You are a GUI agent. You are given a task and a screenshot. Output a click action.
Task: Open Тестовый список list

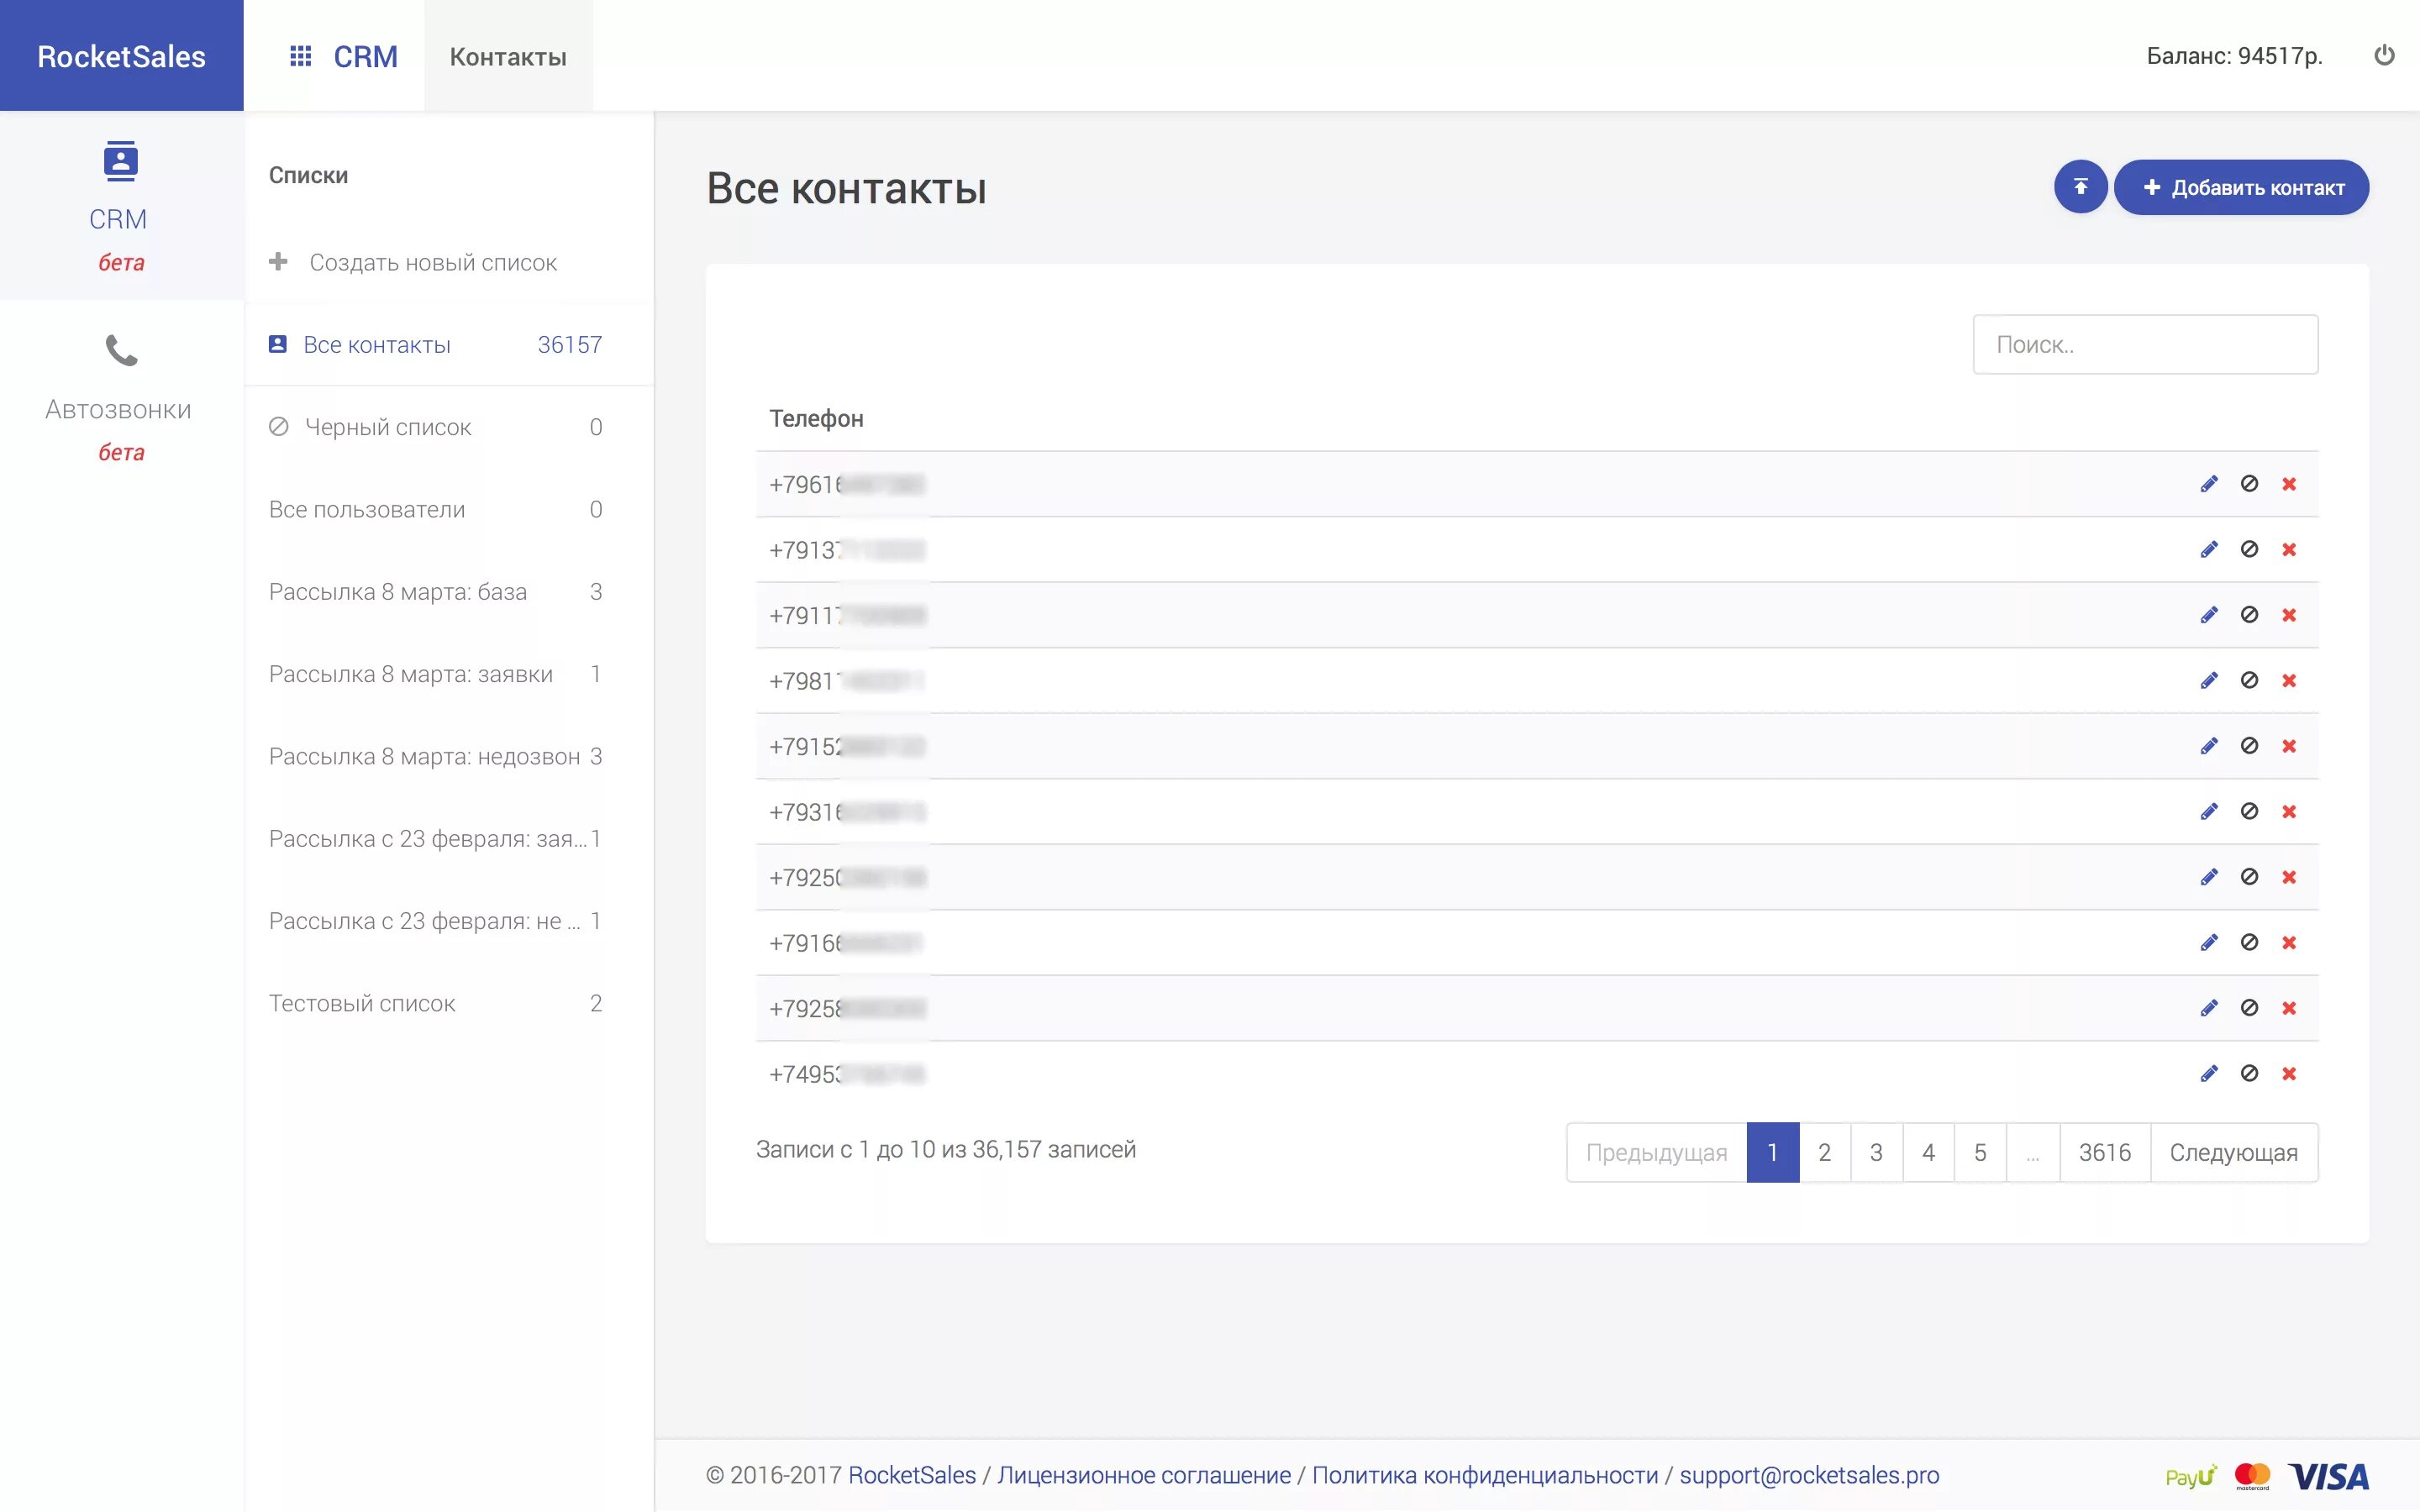point(360,1001)
